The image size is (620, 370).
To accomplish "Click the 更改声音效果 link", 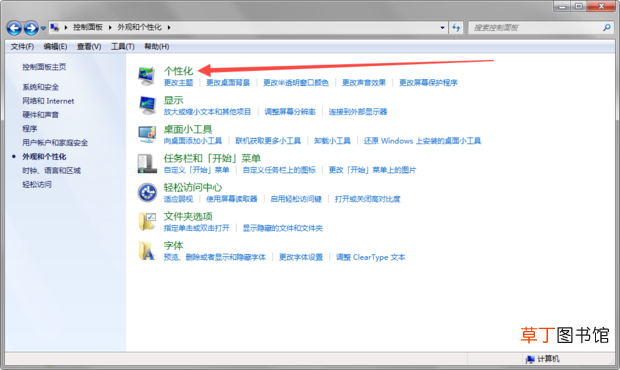I will click(x=364, y=83).
